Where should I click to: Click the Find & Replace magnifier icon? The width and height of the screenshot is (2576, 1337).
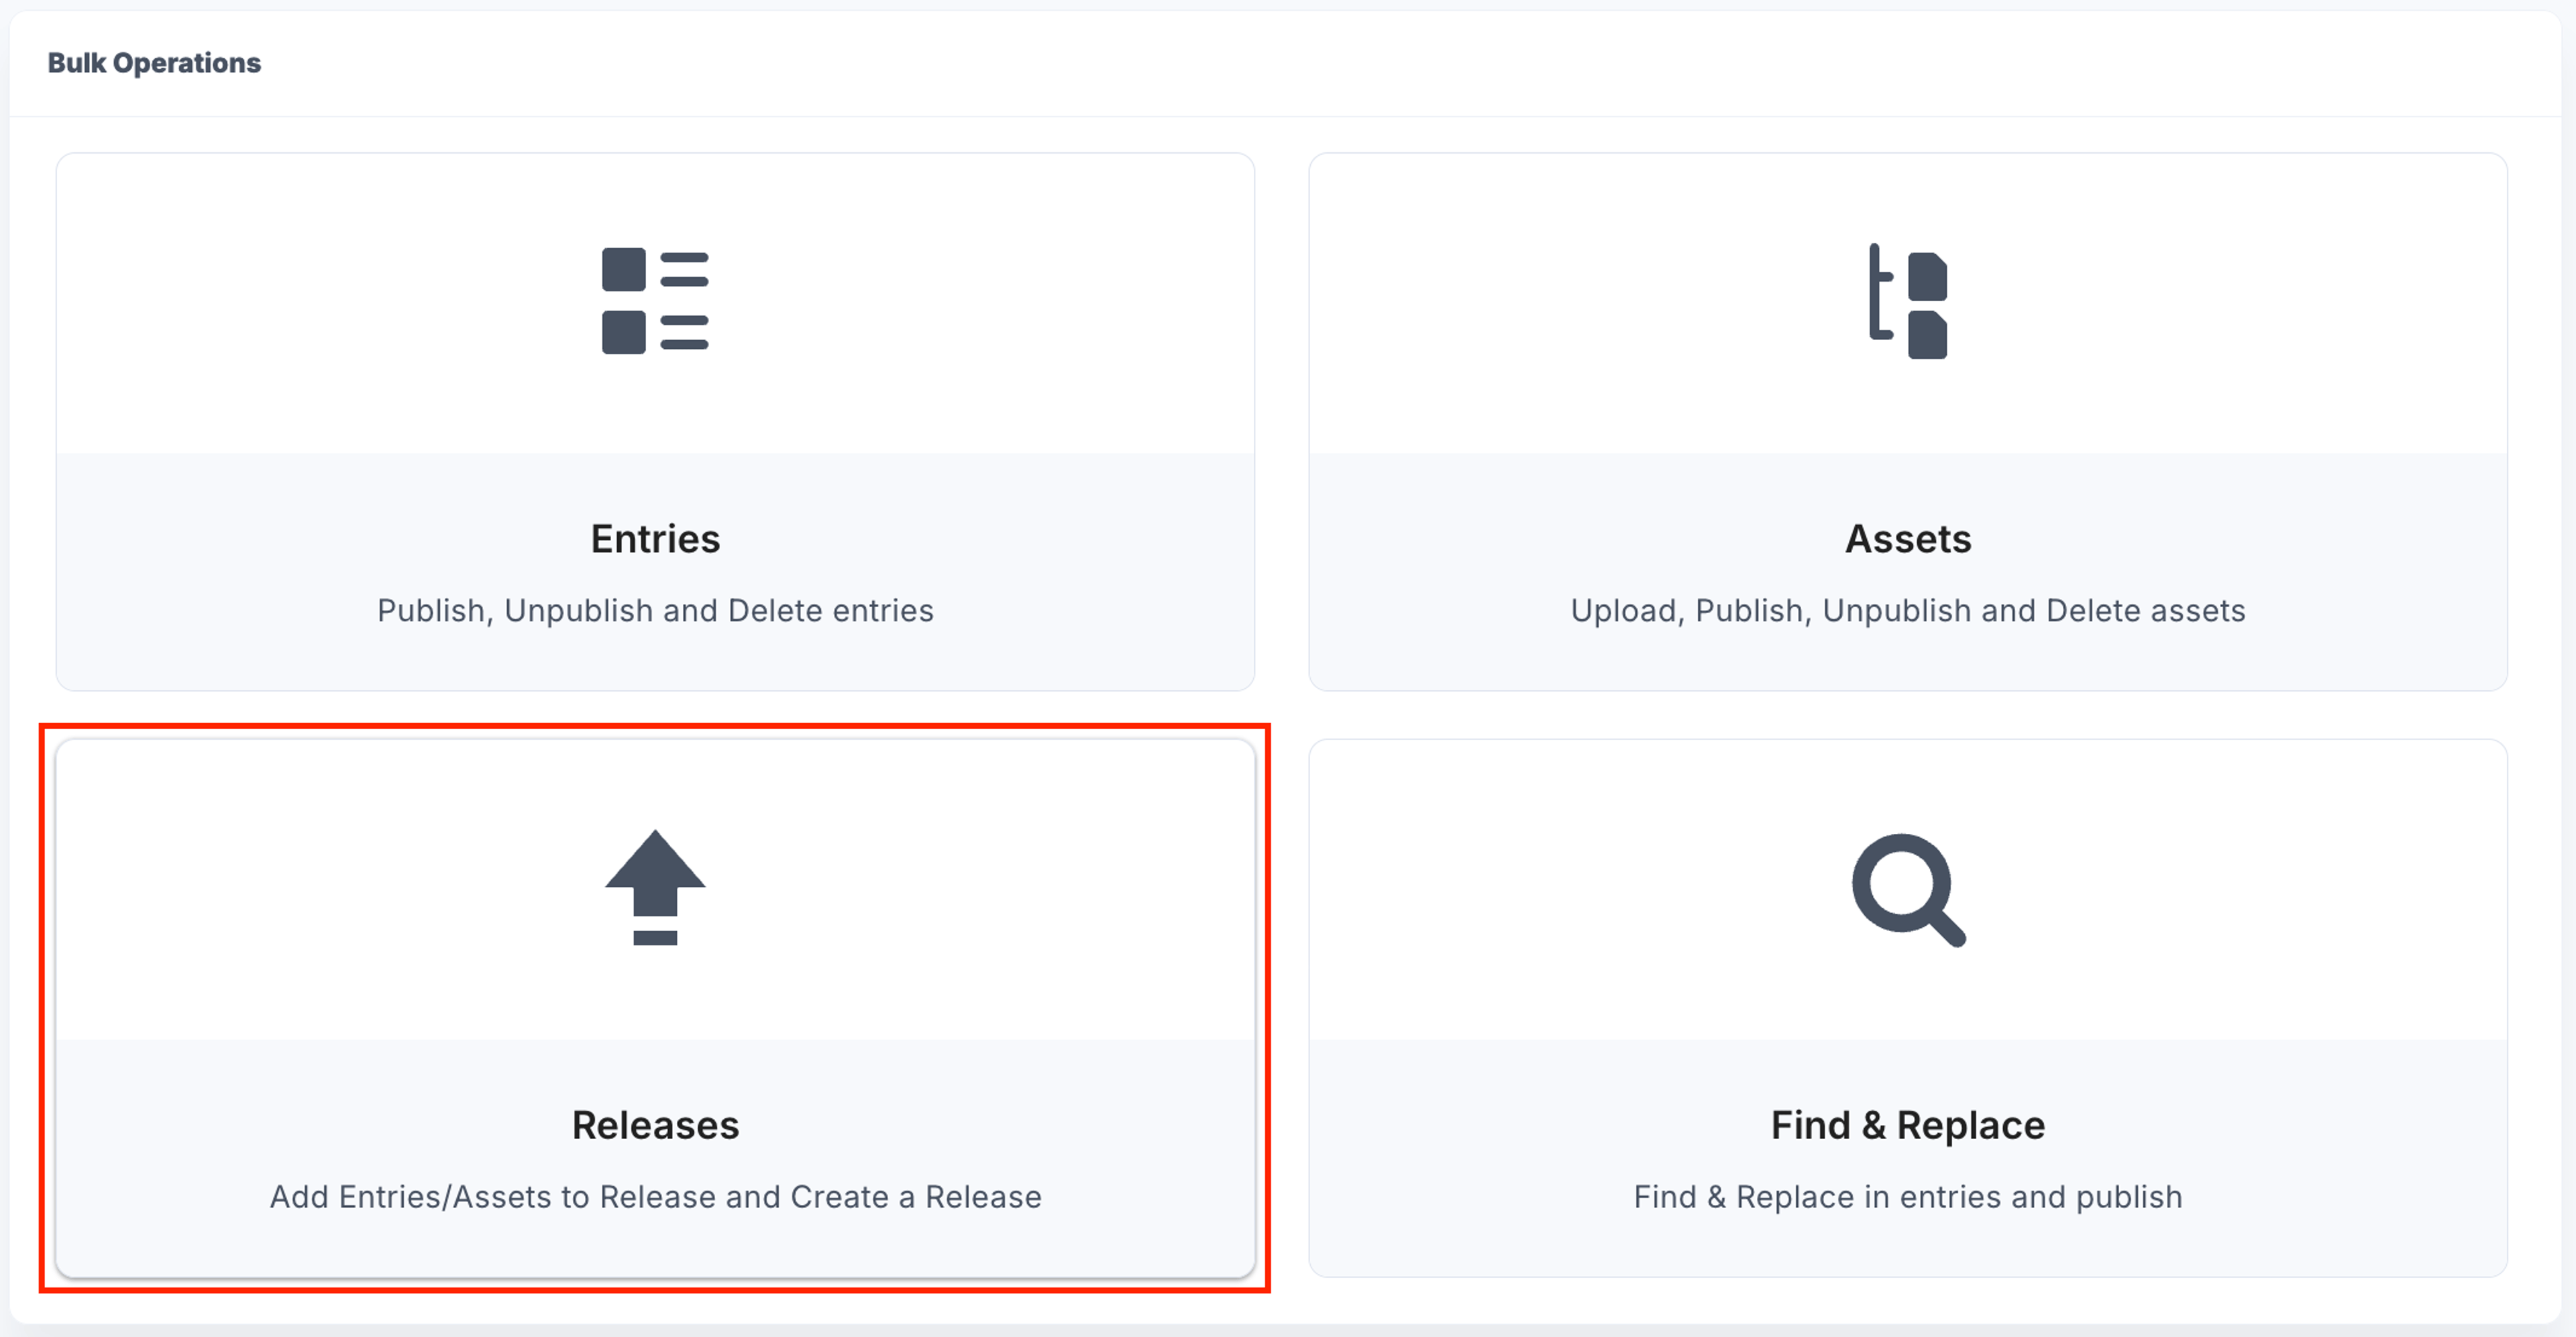[x=1908, y=889]
